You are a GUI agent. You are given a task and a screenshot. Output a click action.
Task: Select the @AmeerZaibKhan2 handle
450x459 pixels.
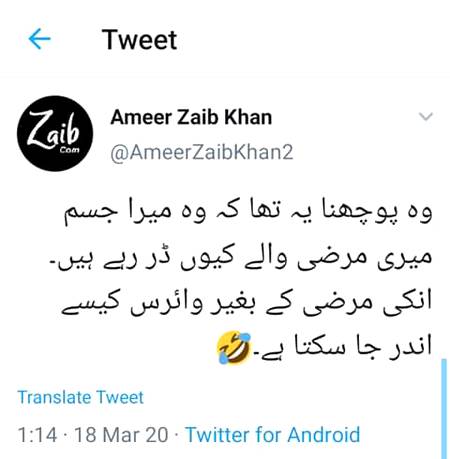(202, 152)
